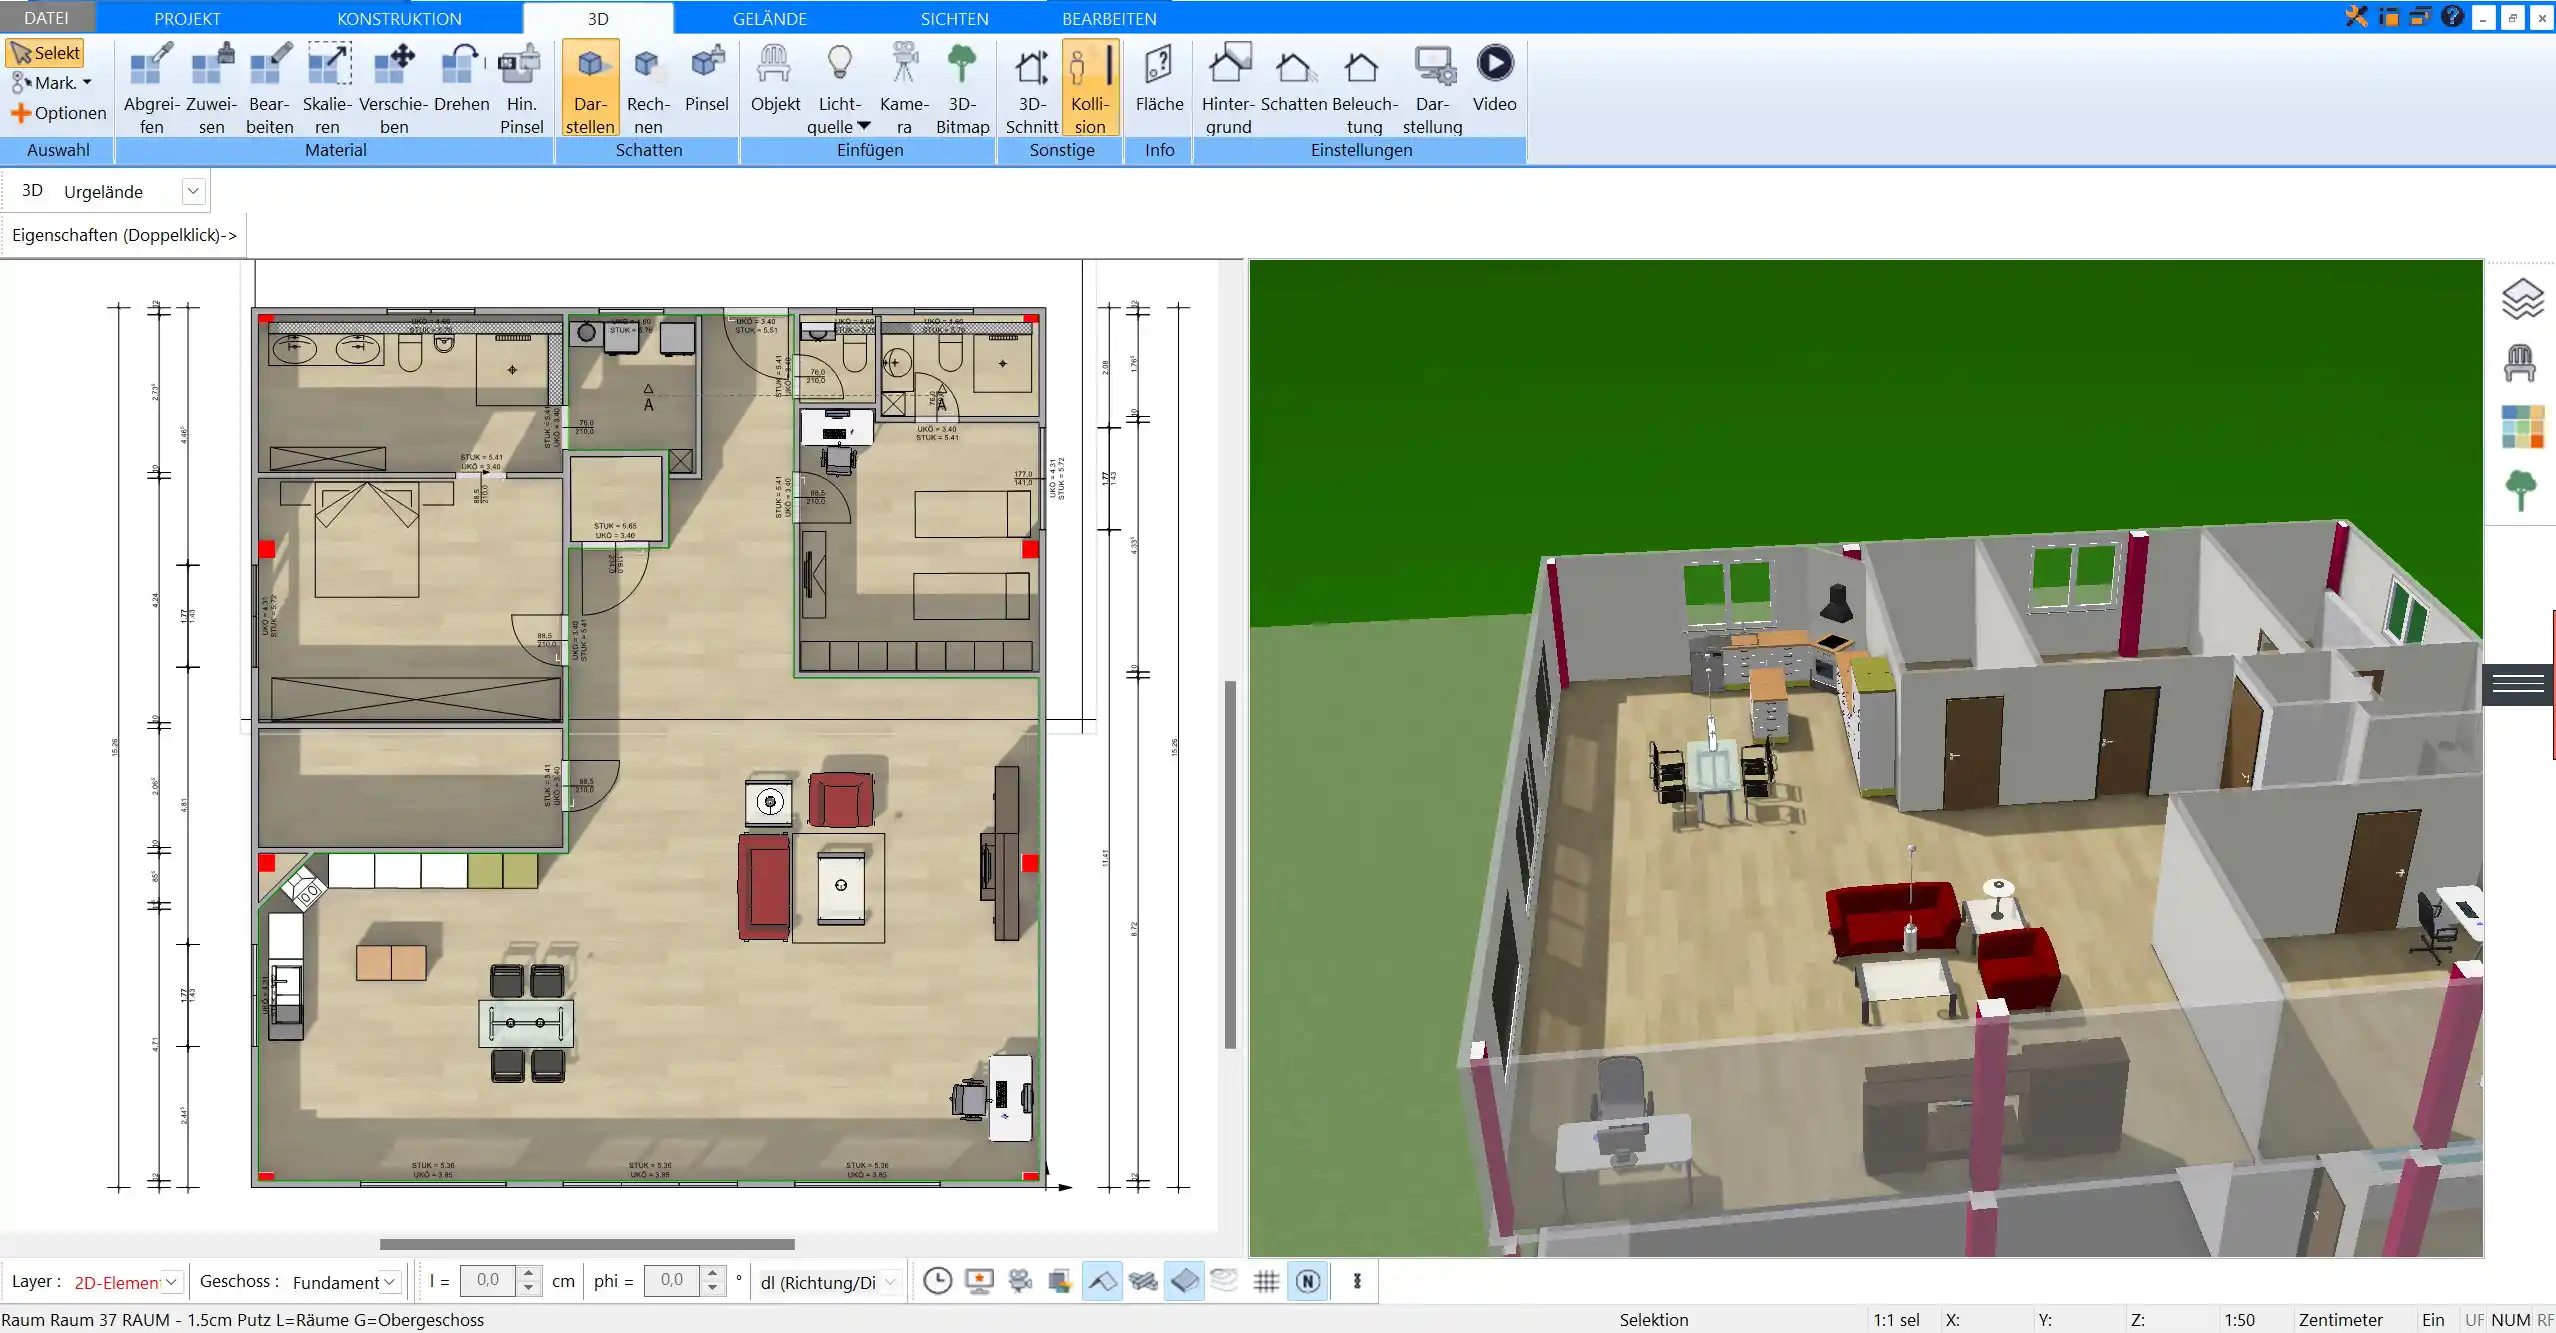This screenshot has height=1333, width=2556.
Task: Expand the Urgelände dropdown
Action: point(193,191)
